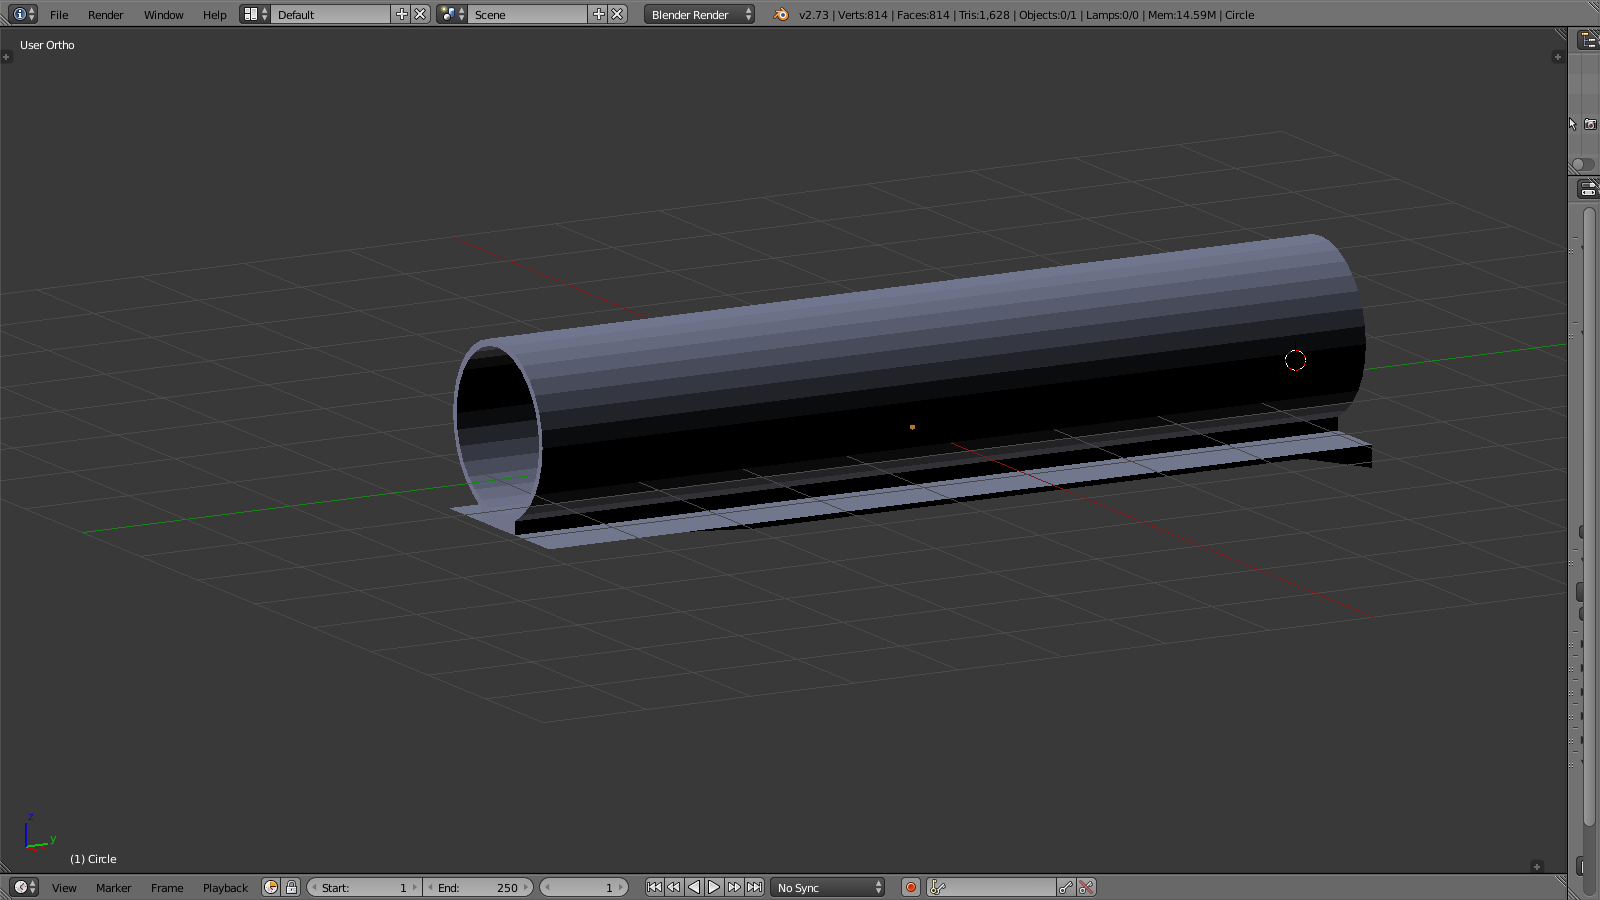Toggle use preview range clock icon
1600x900 pixels.
pyautogui.click(x=271, y=887)
